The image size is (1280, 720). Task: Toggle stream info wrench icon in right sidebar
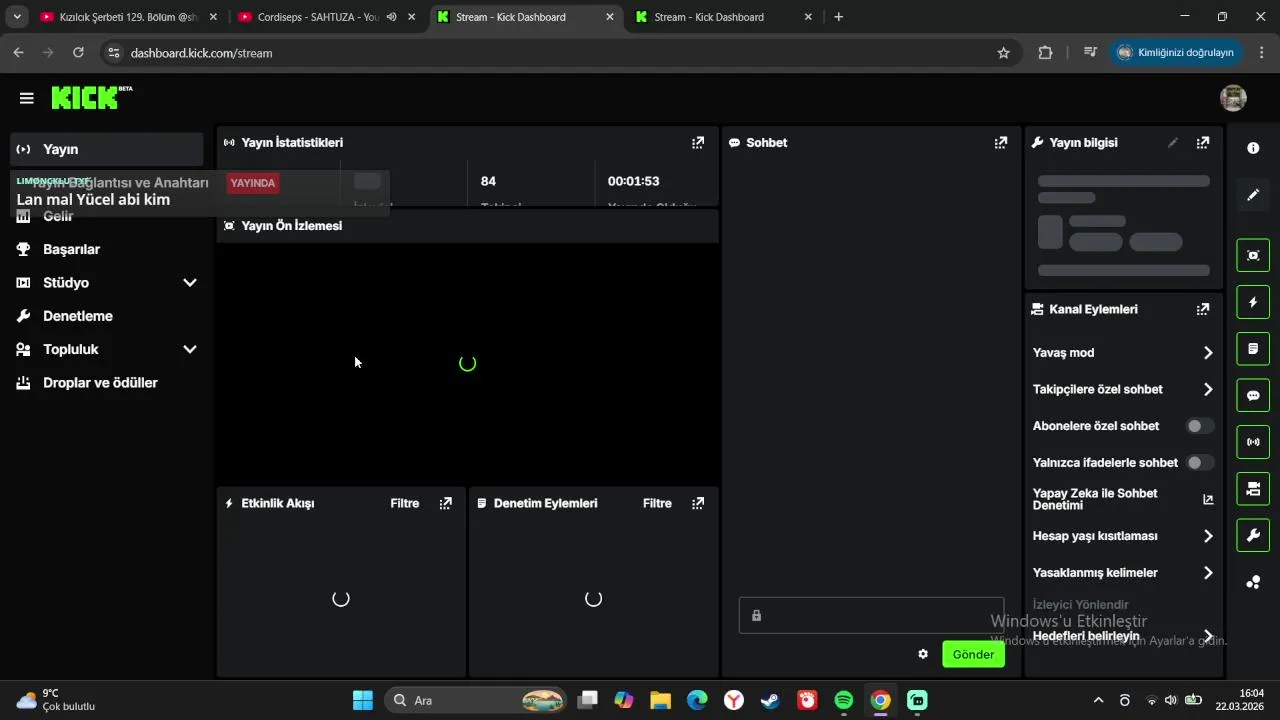(1253, 535)
